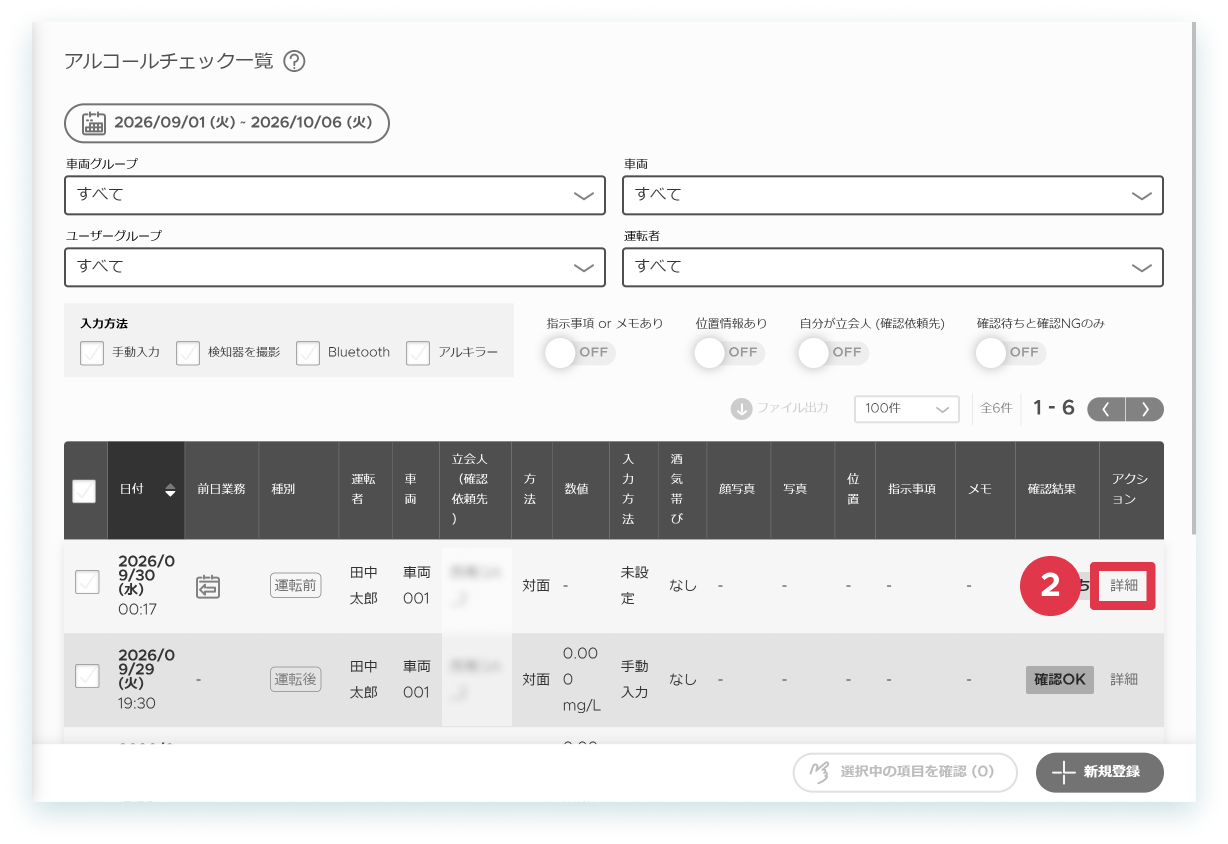Click the 新規登録 plus button
The width and height of the screenshot is (1228, 844).
1100,772
